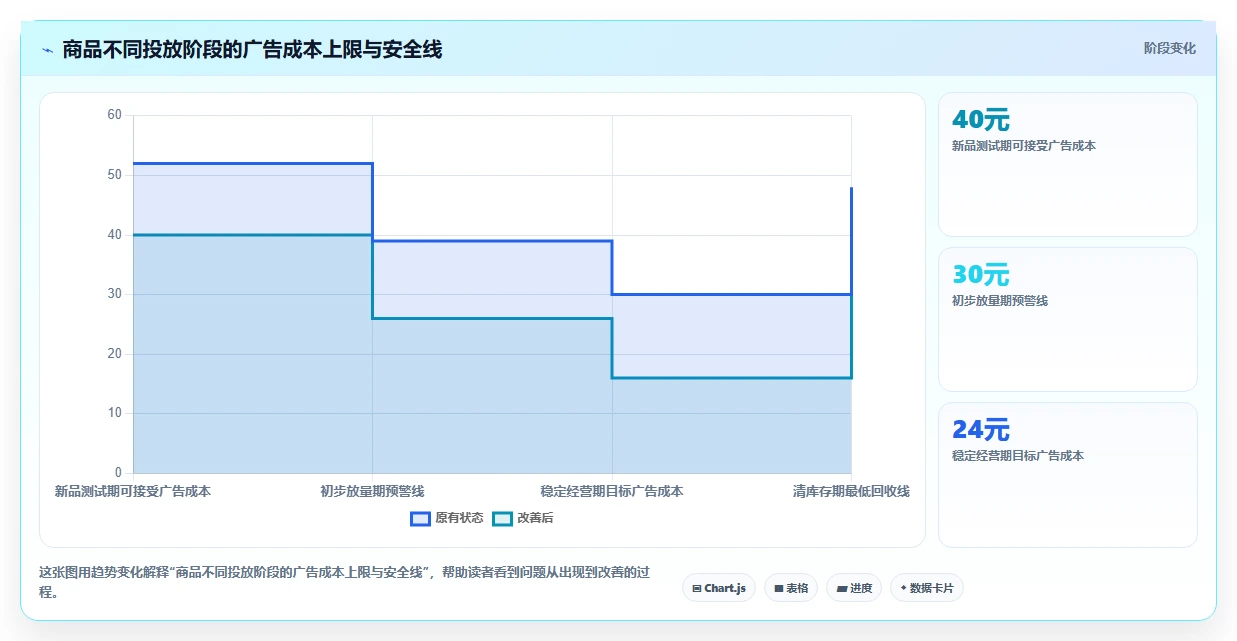Viewport: 1237px width, 641px height.
Task: Click the 40元 metric card value
Action: [x=981, y=120]
